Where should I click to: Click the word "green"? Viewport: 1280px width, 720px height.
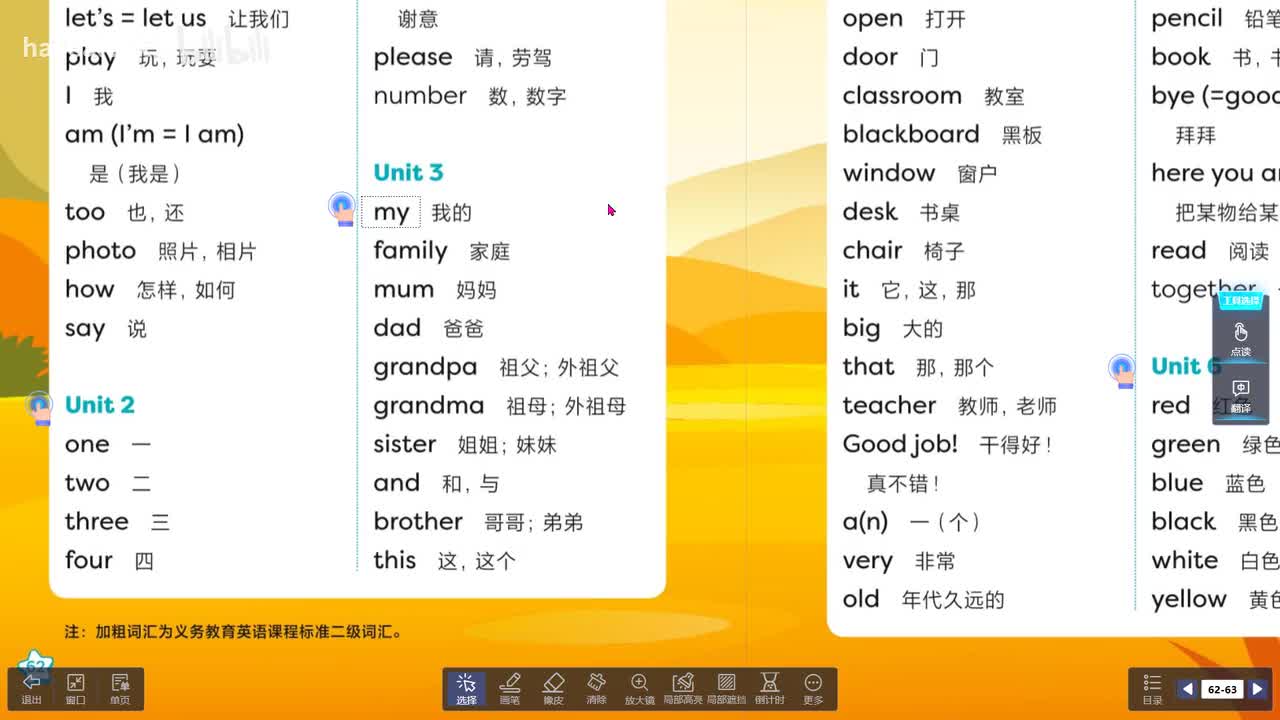1186,445
